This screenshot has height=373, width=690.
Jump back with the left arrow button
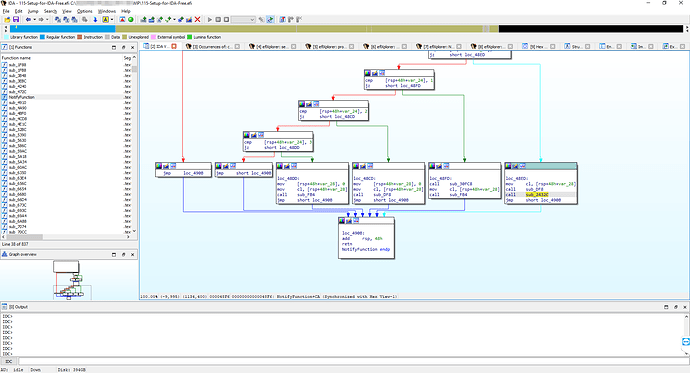pos(28,19)
